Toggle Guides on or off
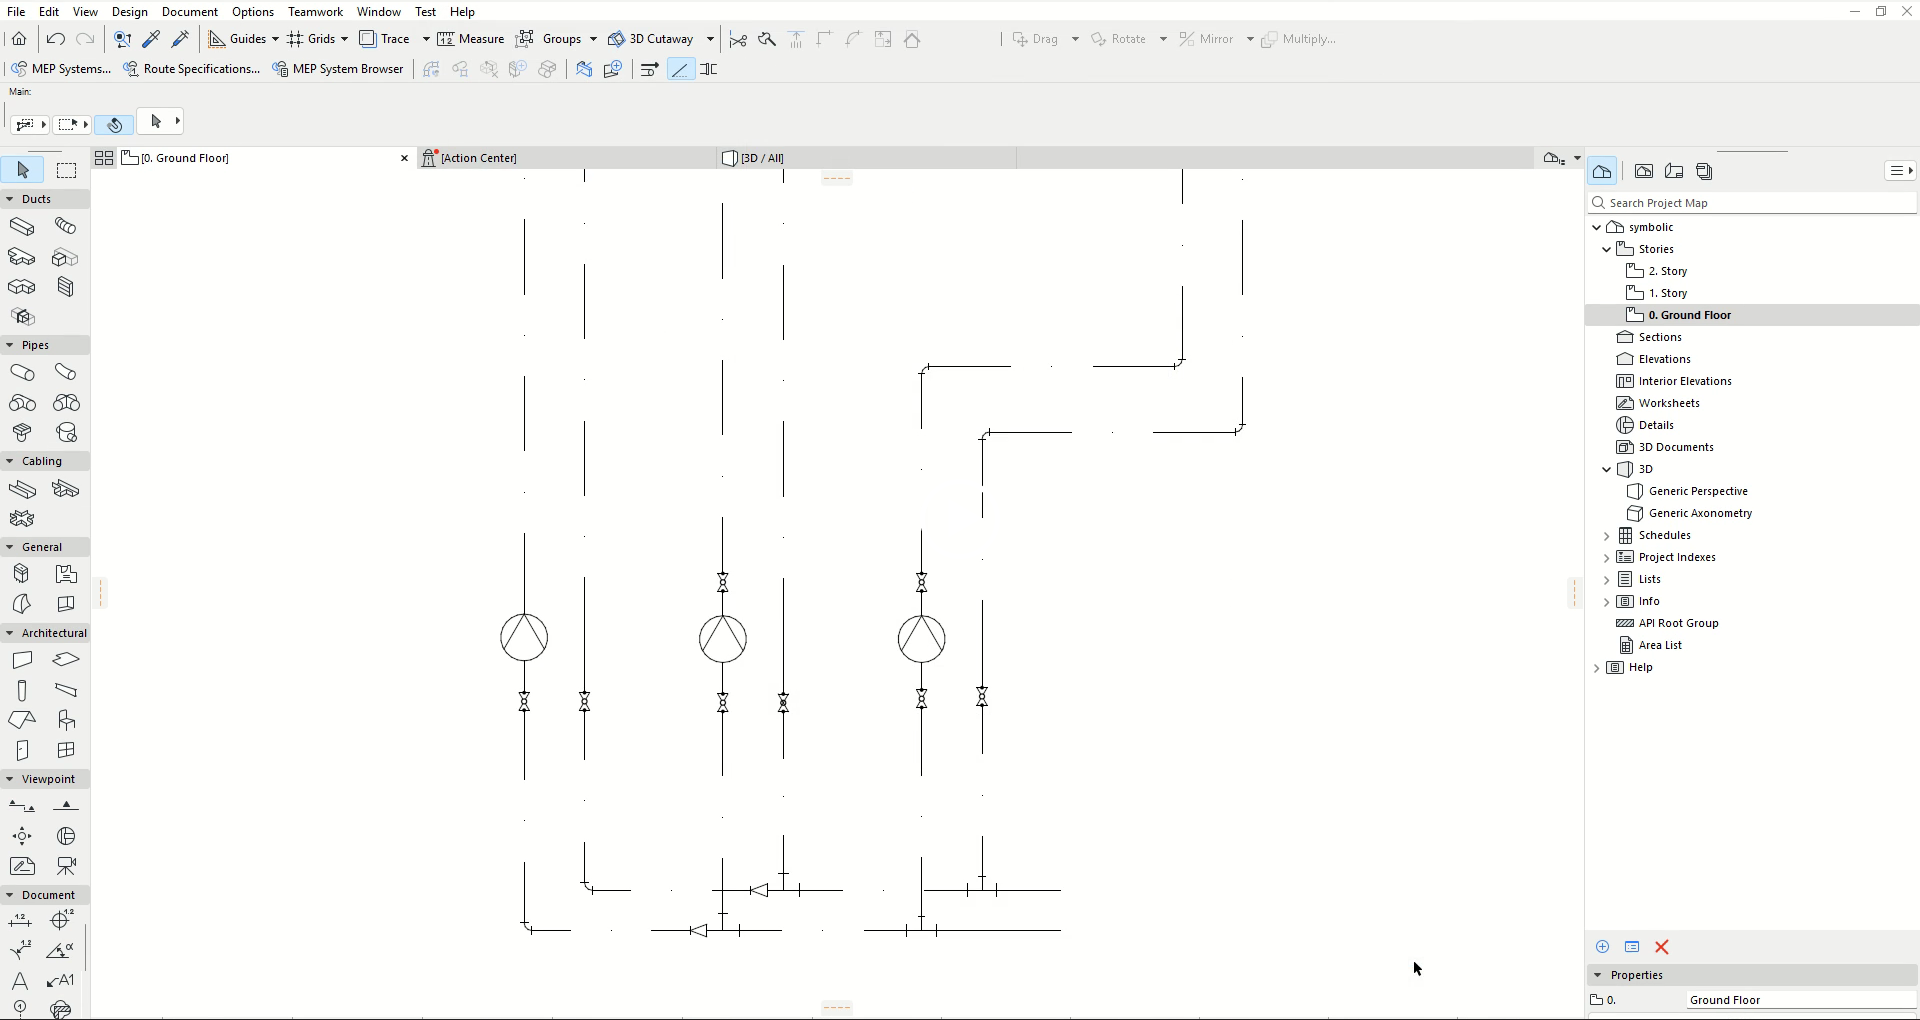 (x=217, y=39)
